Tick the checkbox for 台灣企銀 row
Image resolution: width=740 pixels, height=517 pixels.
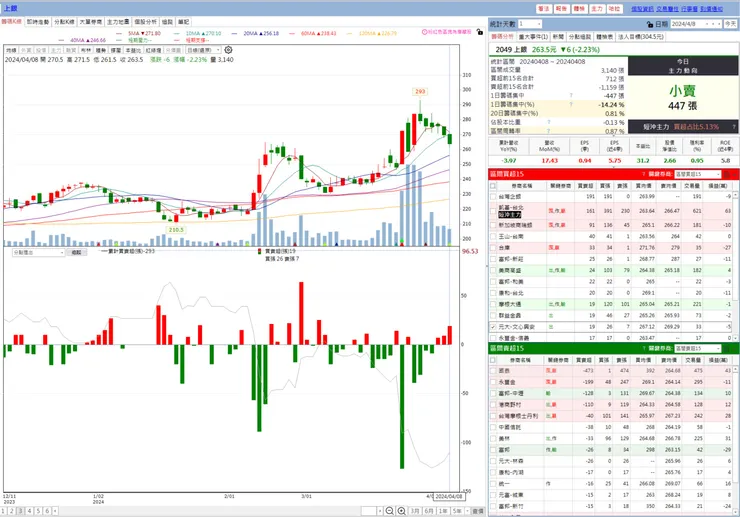pyautogui.click(x=493, y=196)
